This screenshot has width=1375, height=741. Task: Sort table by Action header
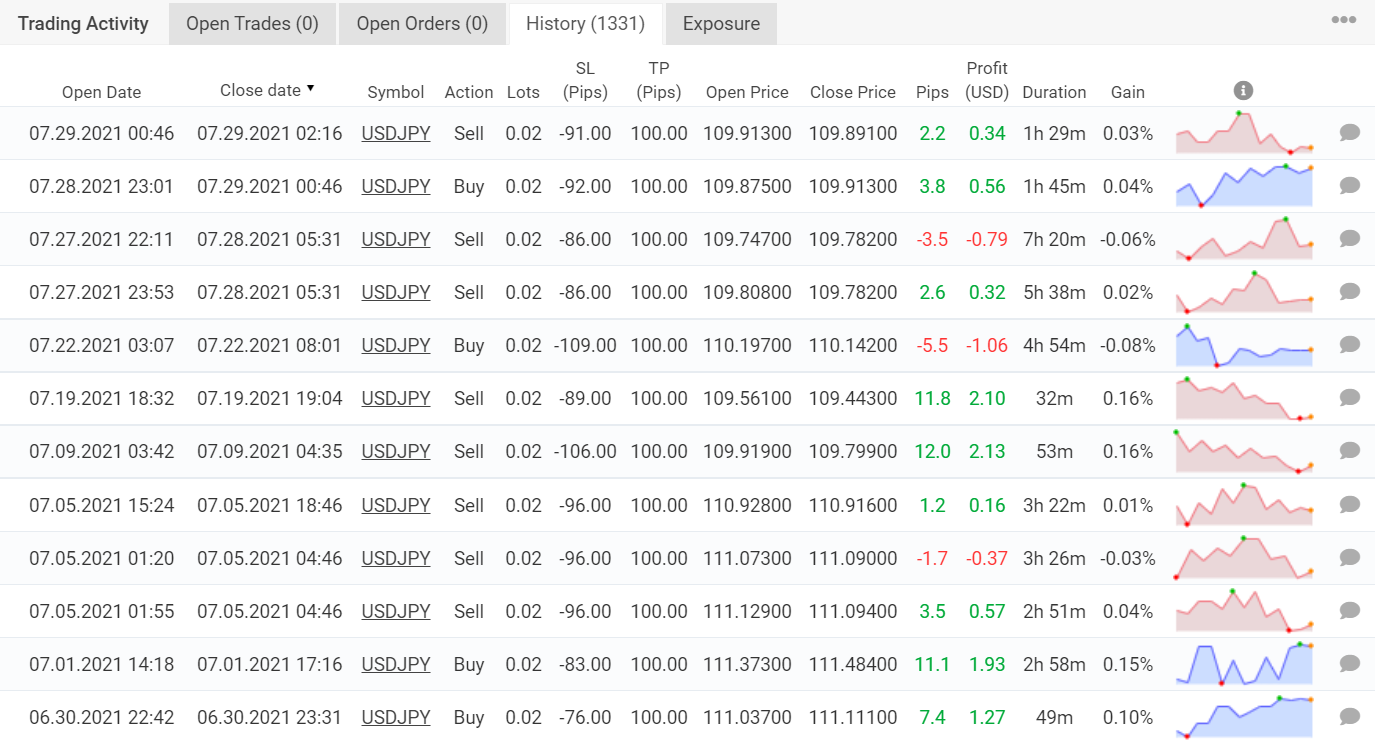pyautogui.click(x=469, y=92)
